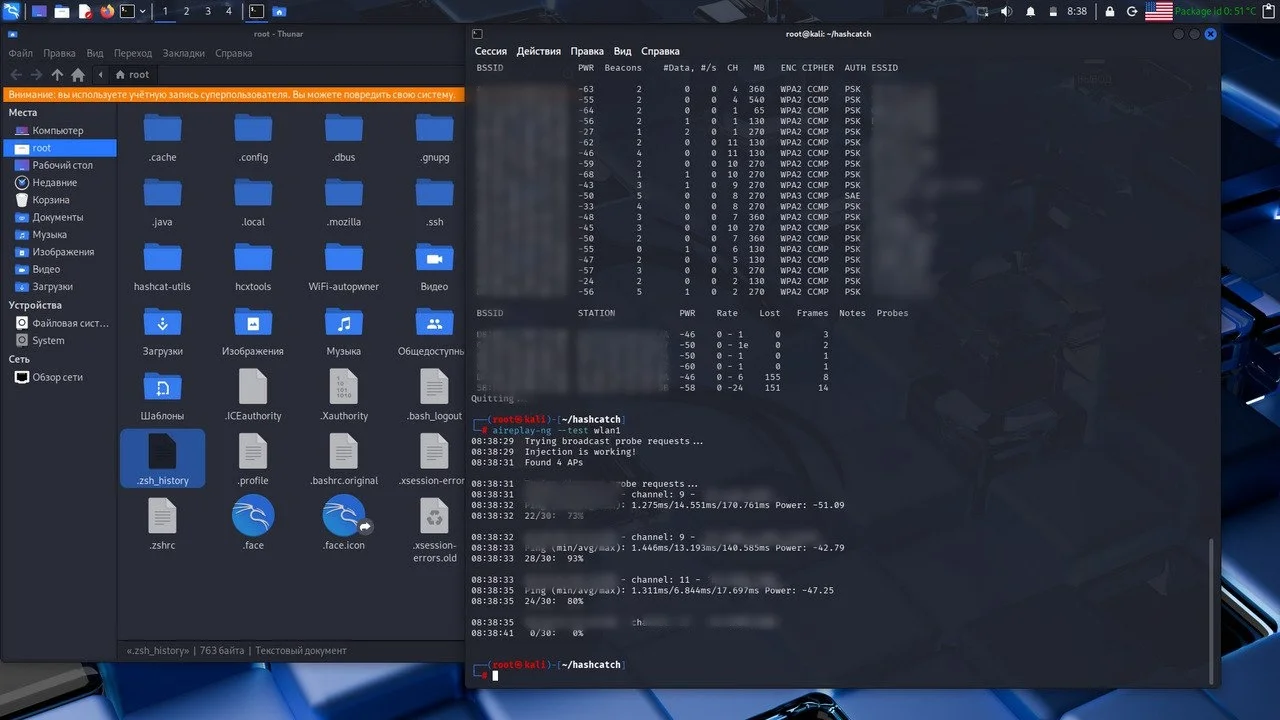The image size is (1280, 720).
Task: Open the Закладки menu in Thunar
Action: pyautogui.click(x=183, y=53)
